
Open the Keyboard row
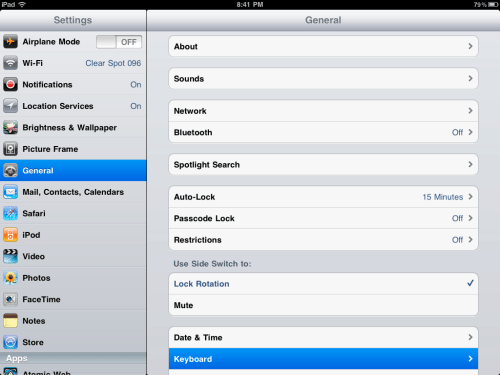[x=323, y=359]
